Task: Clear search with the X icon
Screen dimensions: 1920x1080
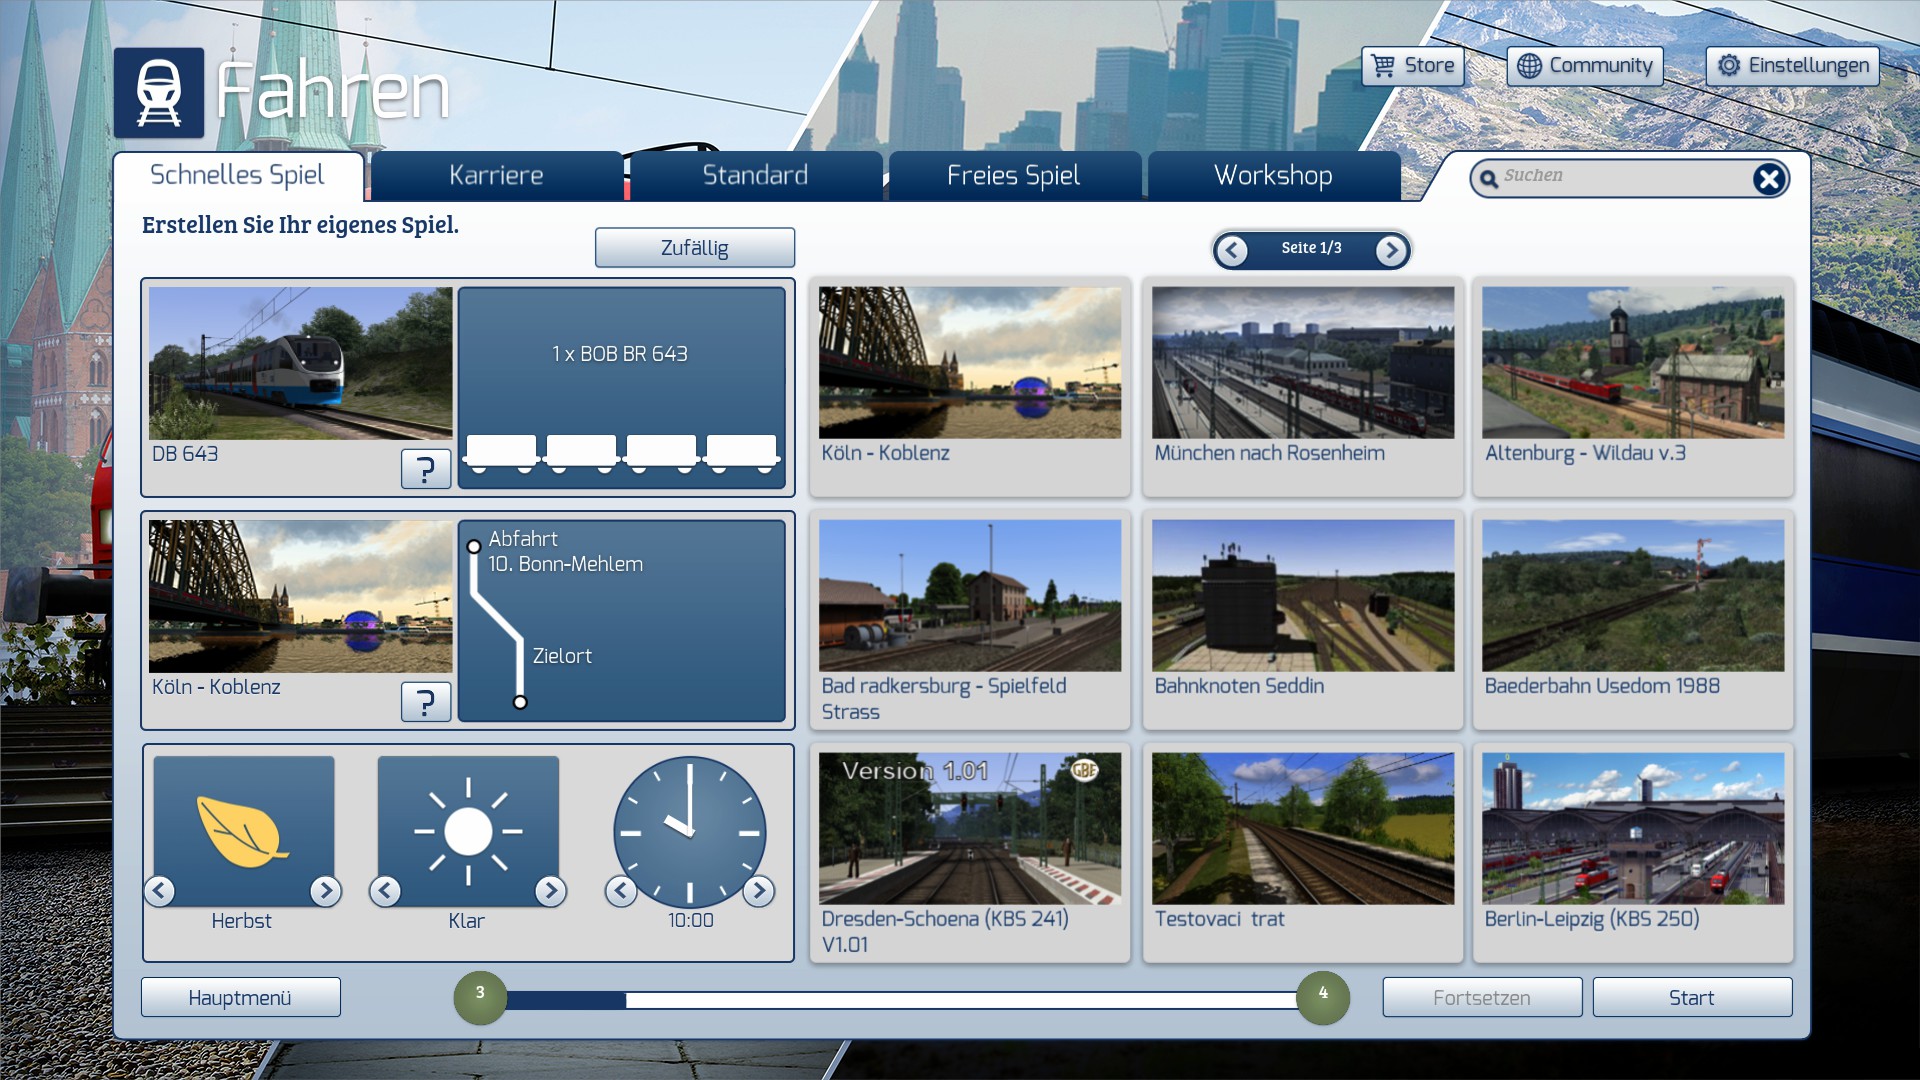Action: [x=1768, y=179]
